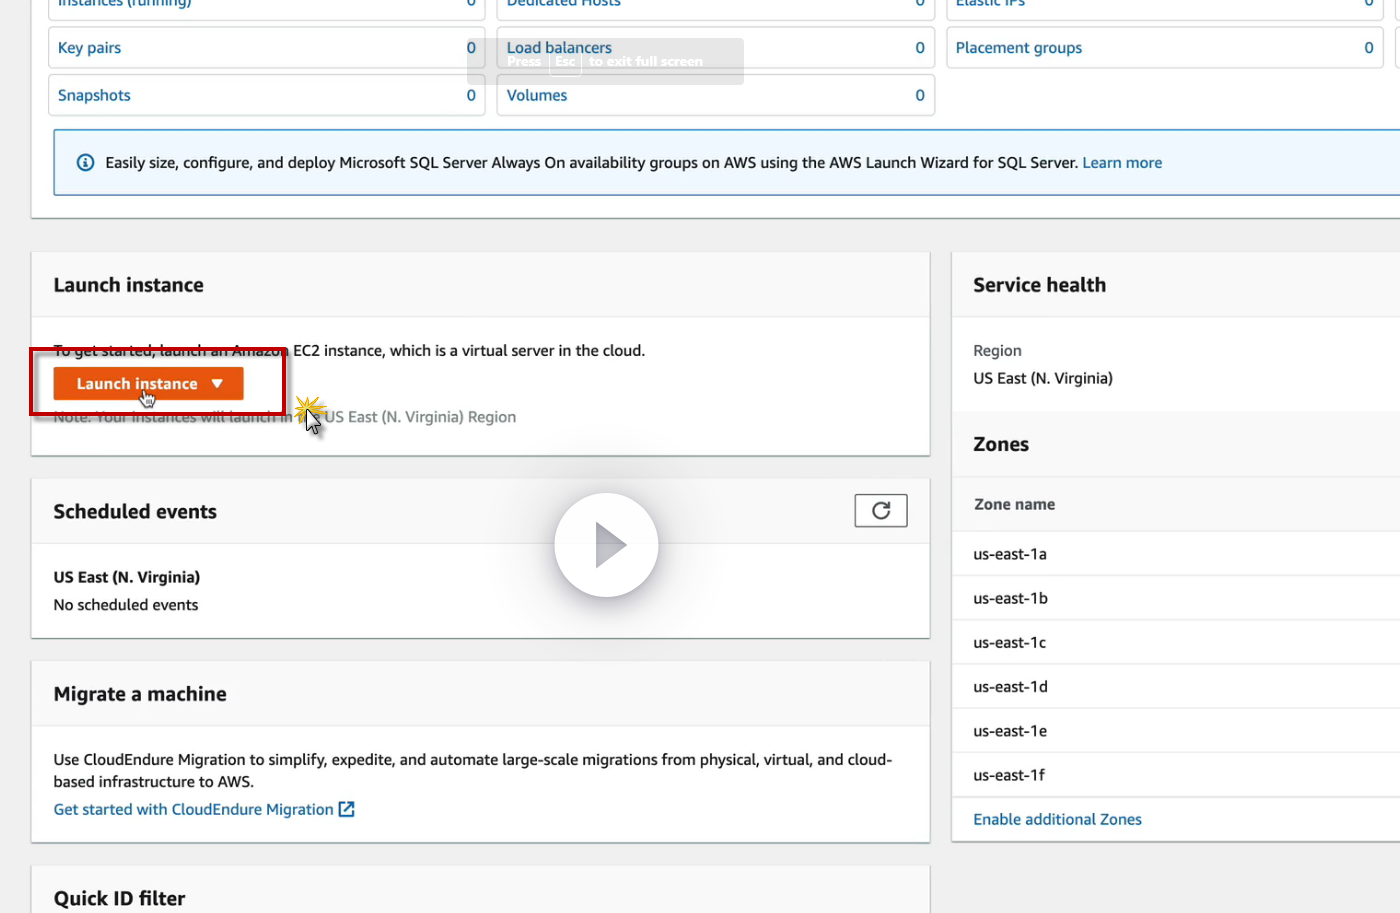
Task: Open Placement groups resource link
Action: (1018, 48)
